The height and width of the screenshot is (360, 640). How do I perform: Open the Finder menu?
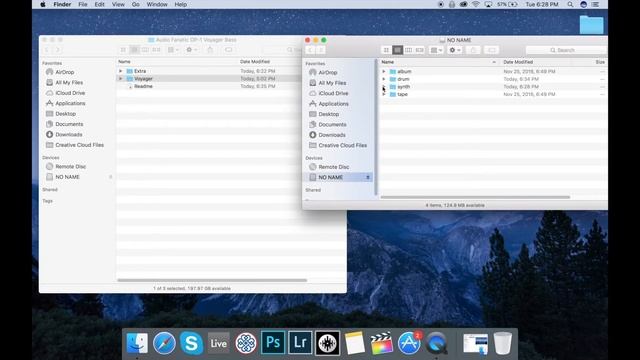[62, 4]
